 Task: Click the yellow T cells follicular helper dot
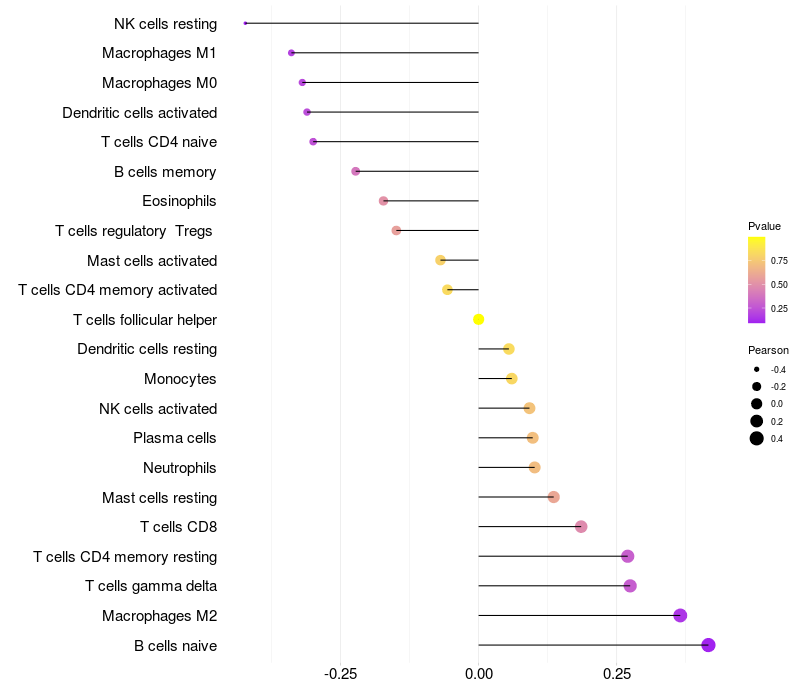(x=479, y=319)
